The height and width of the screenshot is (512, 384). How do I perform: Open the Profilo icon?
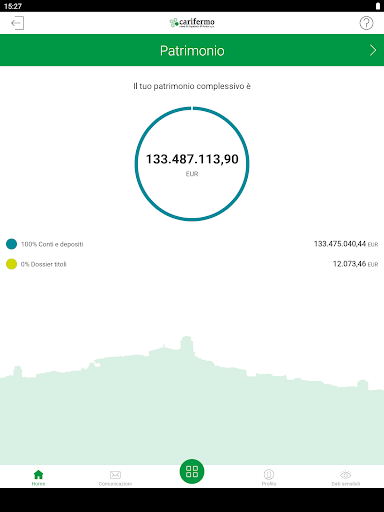click(269, 474)
